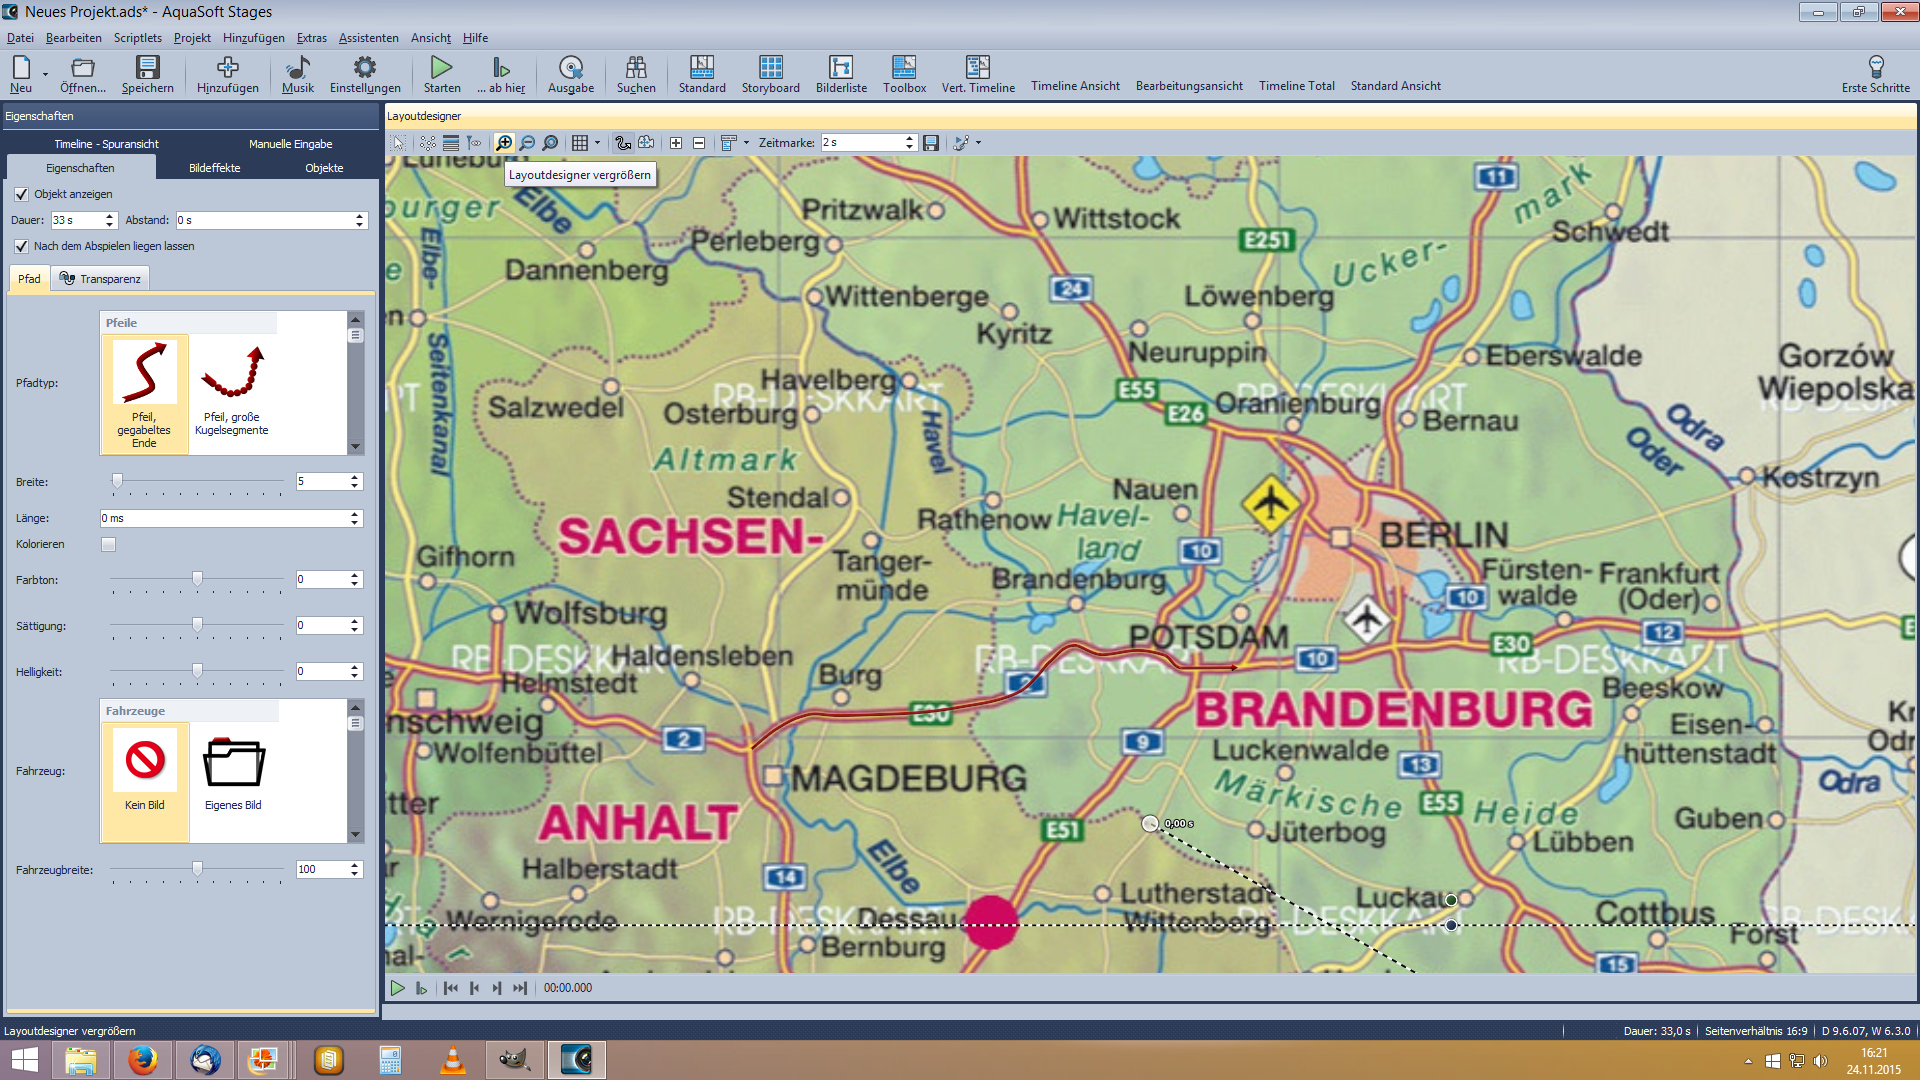Enable the Kolorieren checkbox
The width and height of the screenshot is (1920, 1080).
click(x=108, y=545)
